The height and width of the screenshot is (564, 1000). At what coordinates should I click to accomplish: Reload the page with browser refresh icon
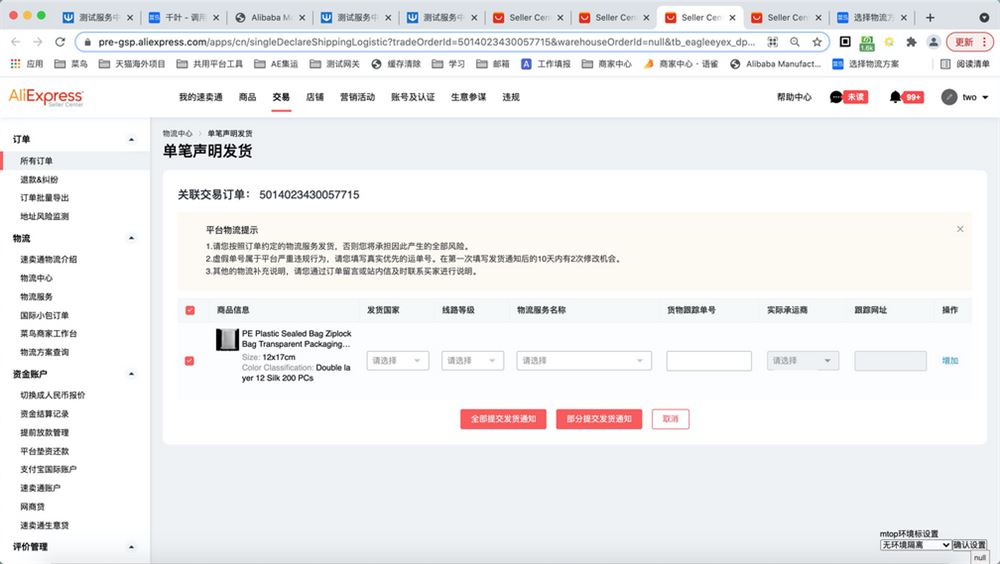60,42
